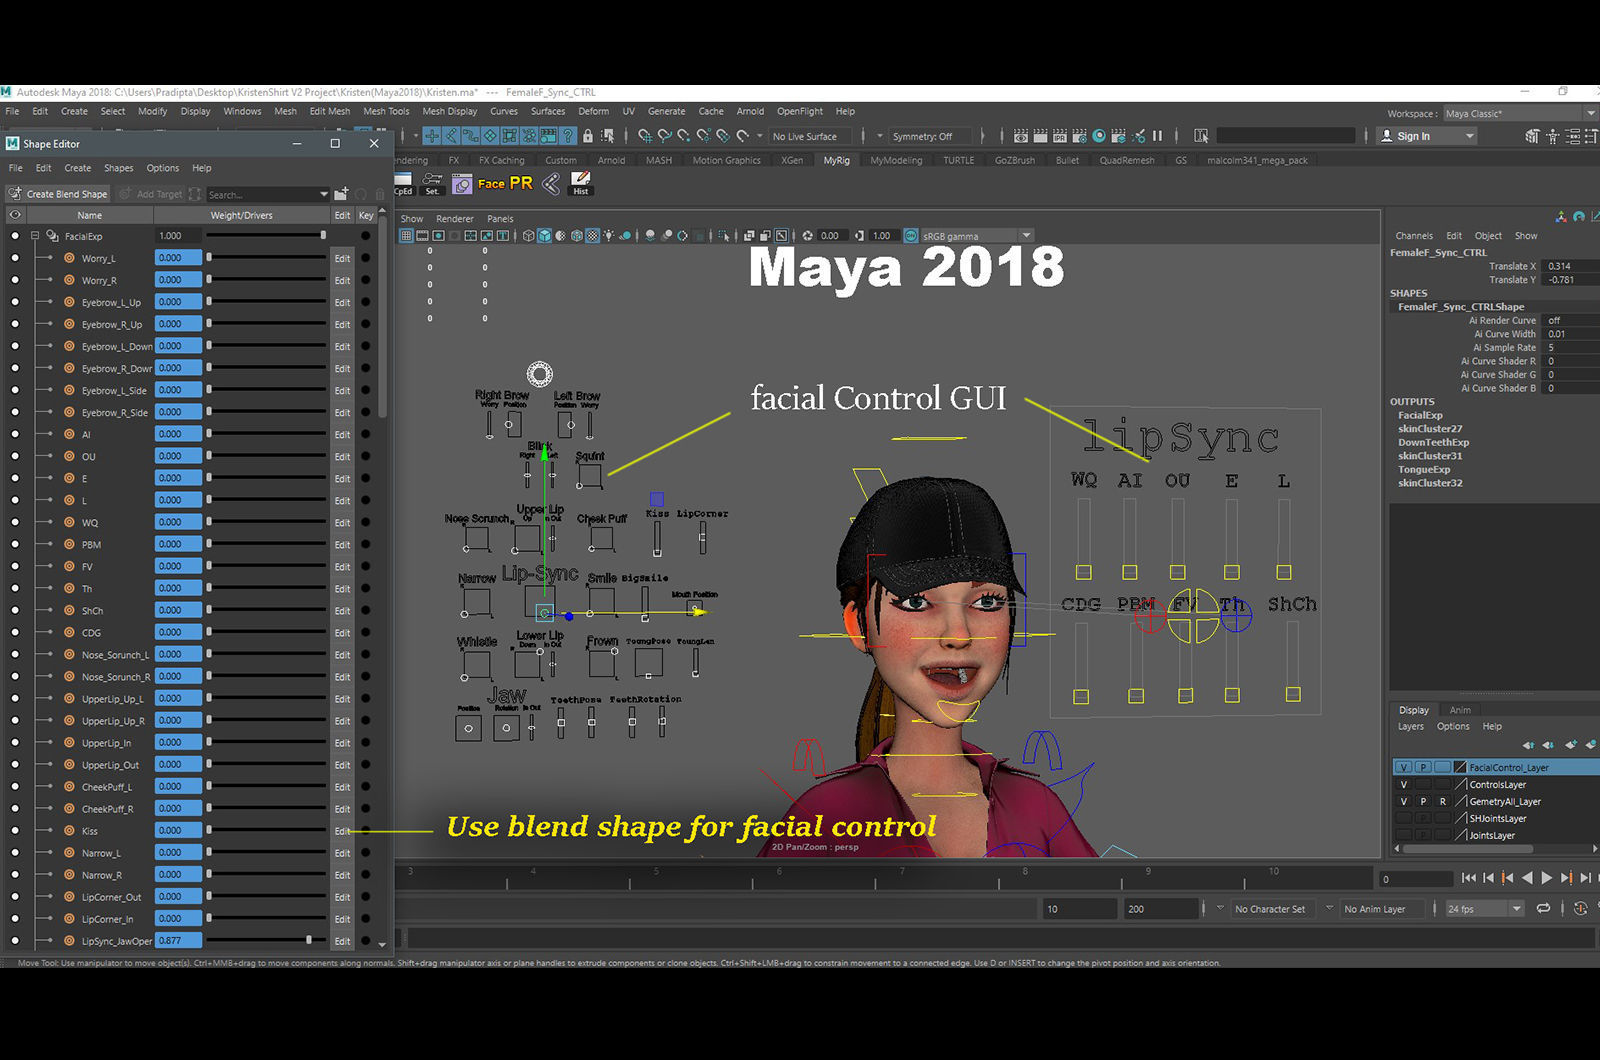
Task: Open the viewport Renderer menu
Action: 455,218
